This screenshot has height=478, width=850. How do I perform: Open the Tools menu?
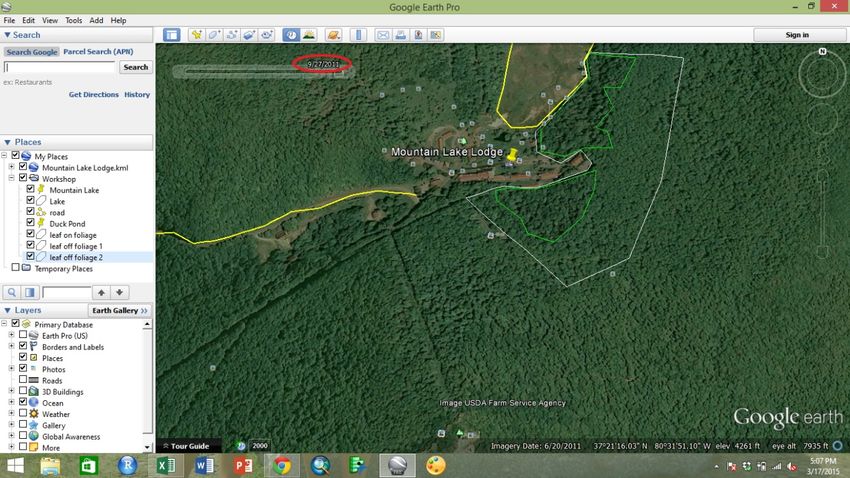(x=73, y=20)
